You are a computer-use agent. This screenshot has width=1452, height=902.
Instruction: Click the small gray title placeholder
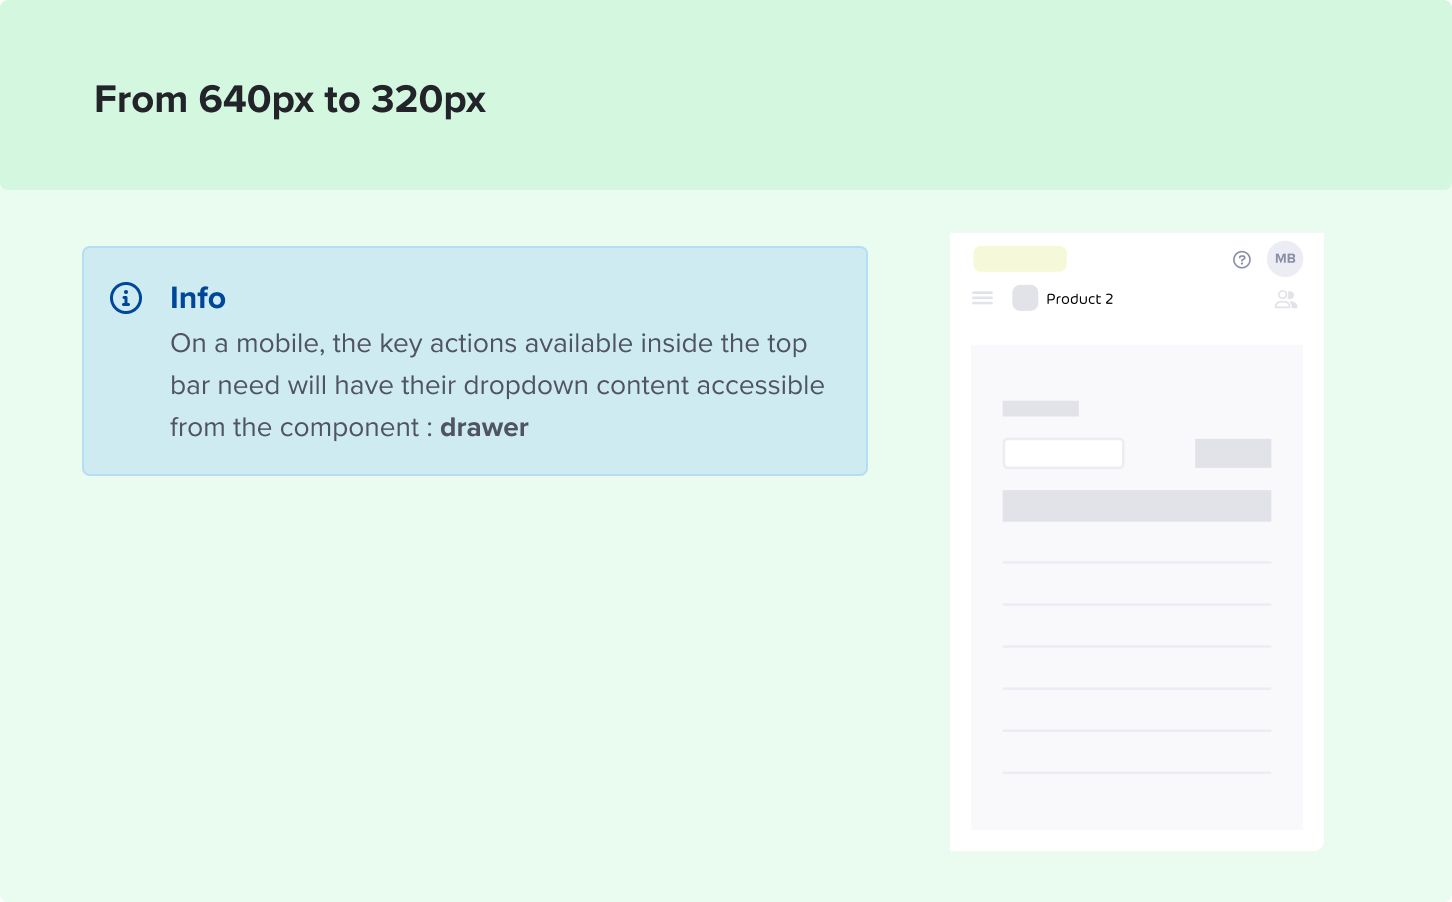tap(1041, 408)
